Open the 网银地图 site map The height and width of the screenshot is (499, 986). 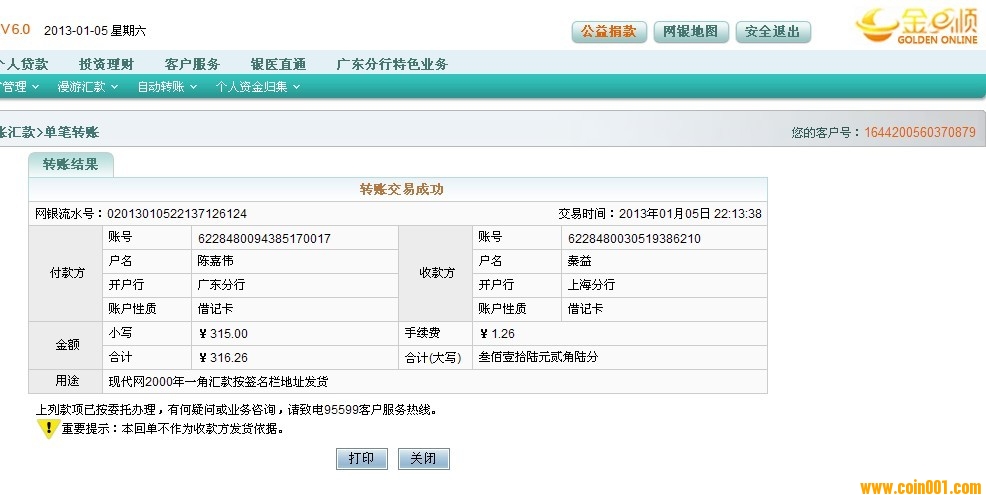pos(691,32)
